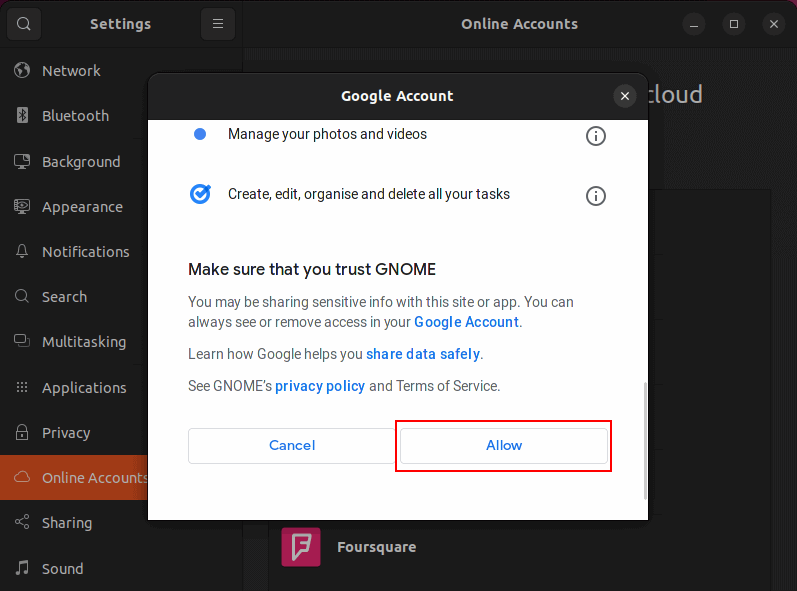Click the dialog's vertical scrollbar
797x591 pixels.
[x=645, y=441]
